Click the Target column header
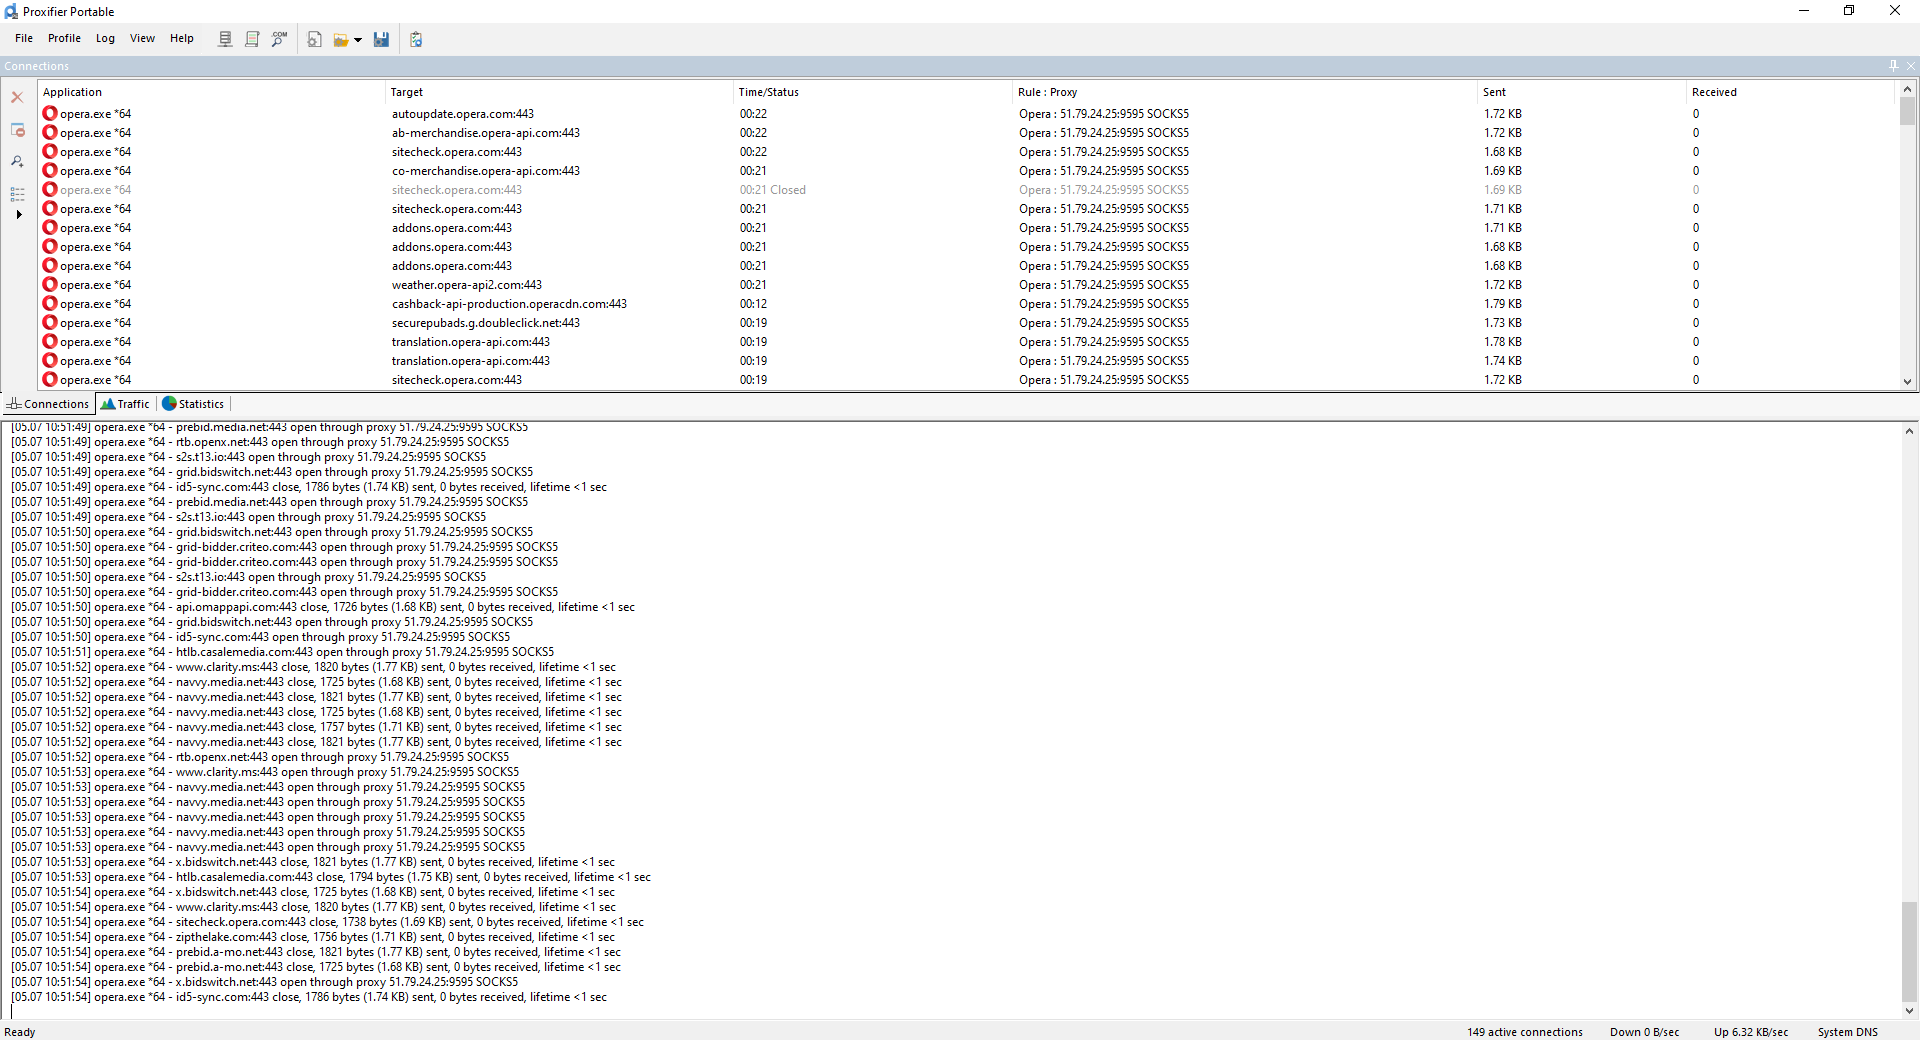 [x=406, y=92]
